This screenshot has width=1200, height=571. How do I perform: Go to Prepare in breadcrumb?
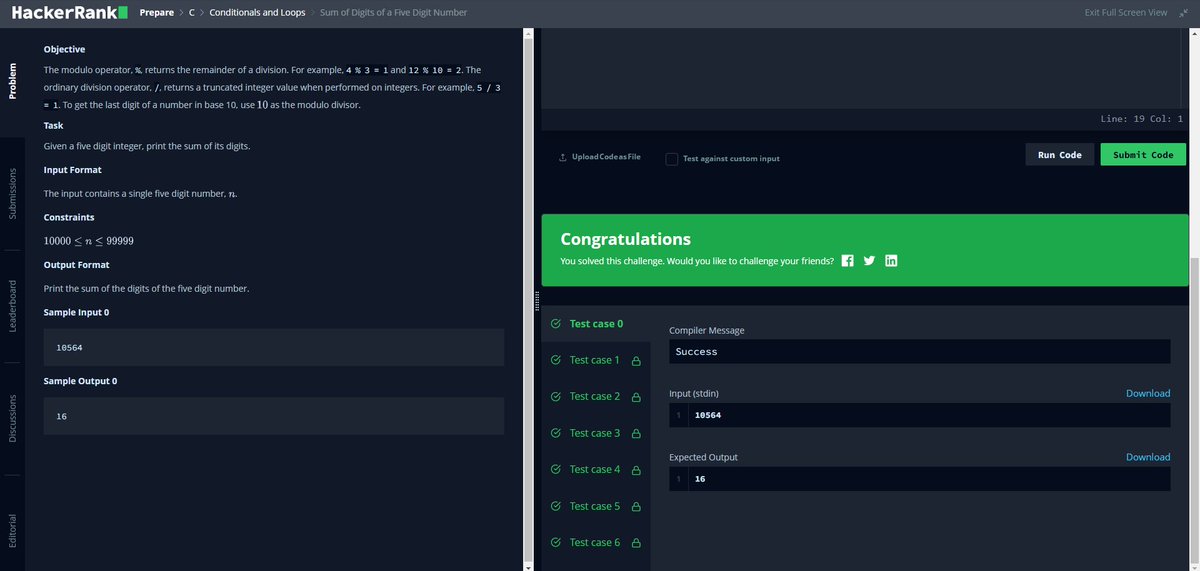[157, 12]
